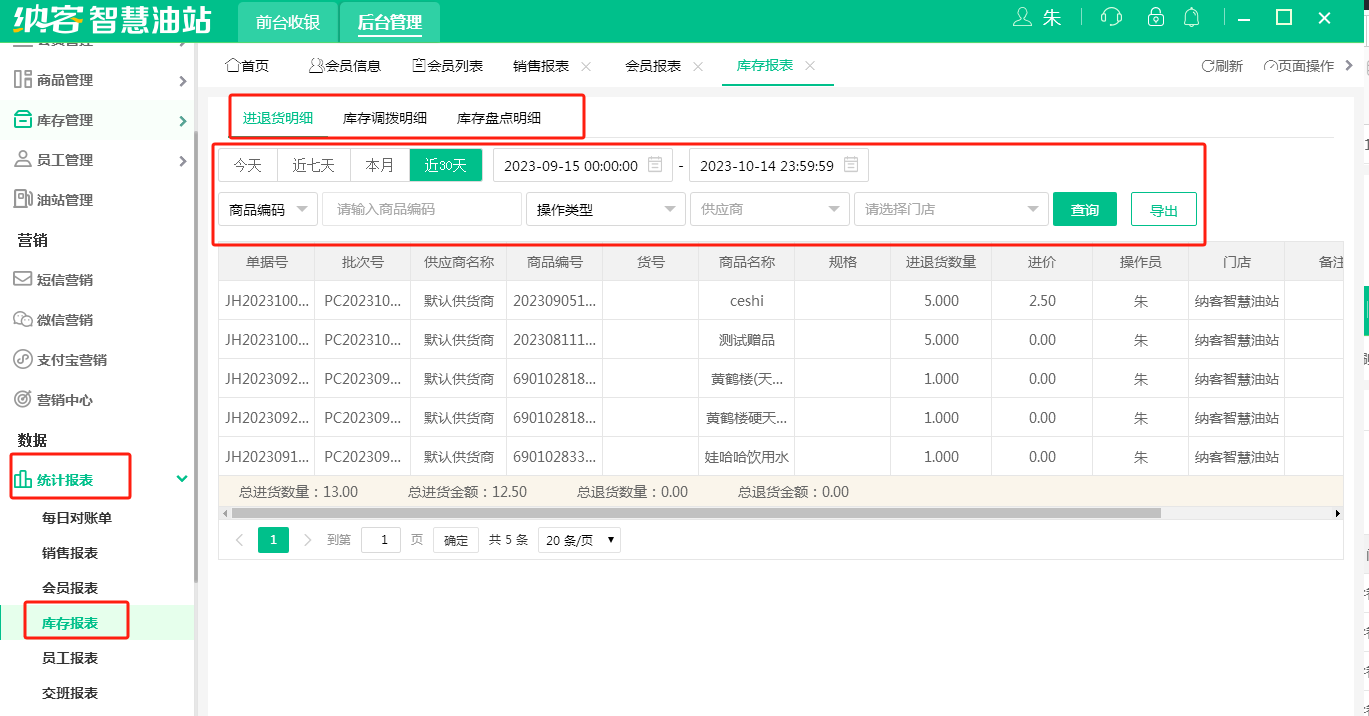
Task: Open the notification bell
Action: click(1191, 18)
